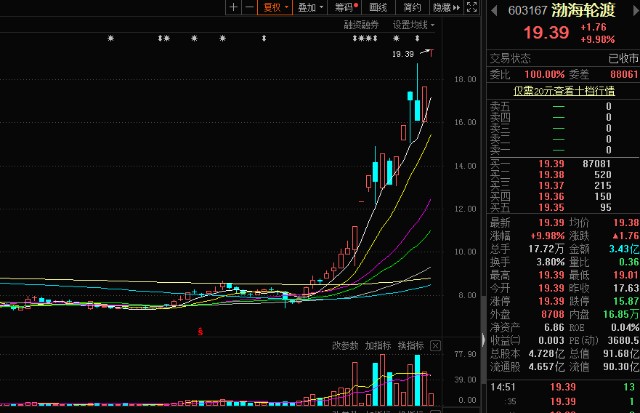Toggle the 隐藏 hide option in toolbar
The image size is (640, 413).
coord(443,7)
